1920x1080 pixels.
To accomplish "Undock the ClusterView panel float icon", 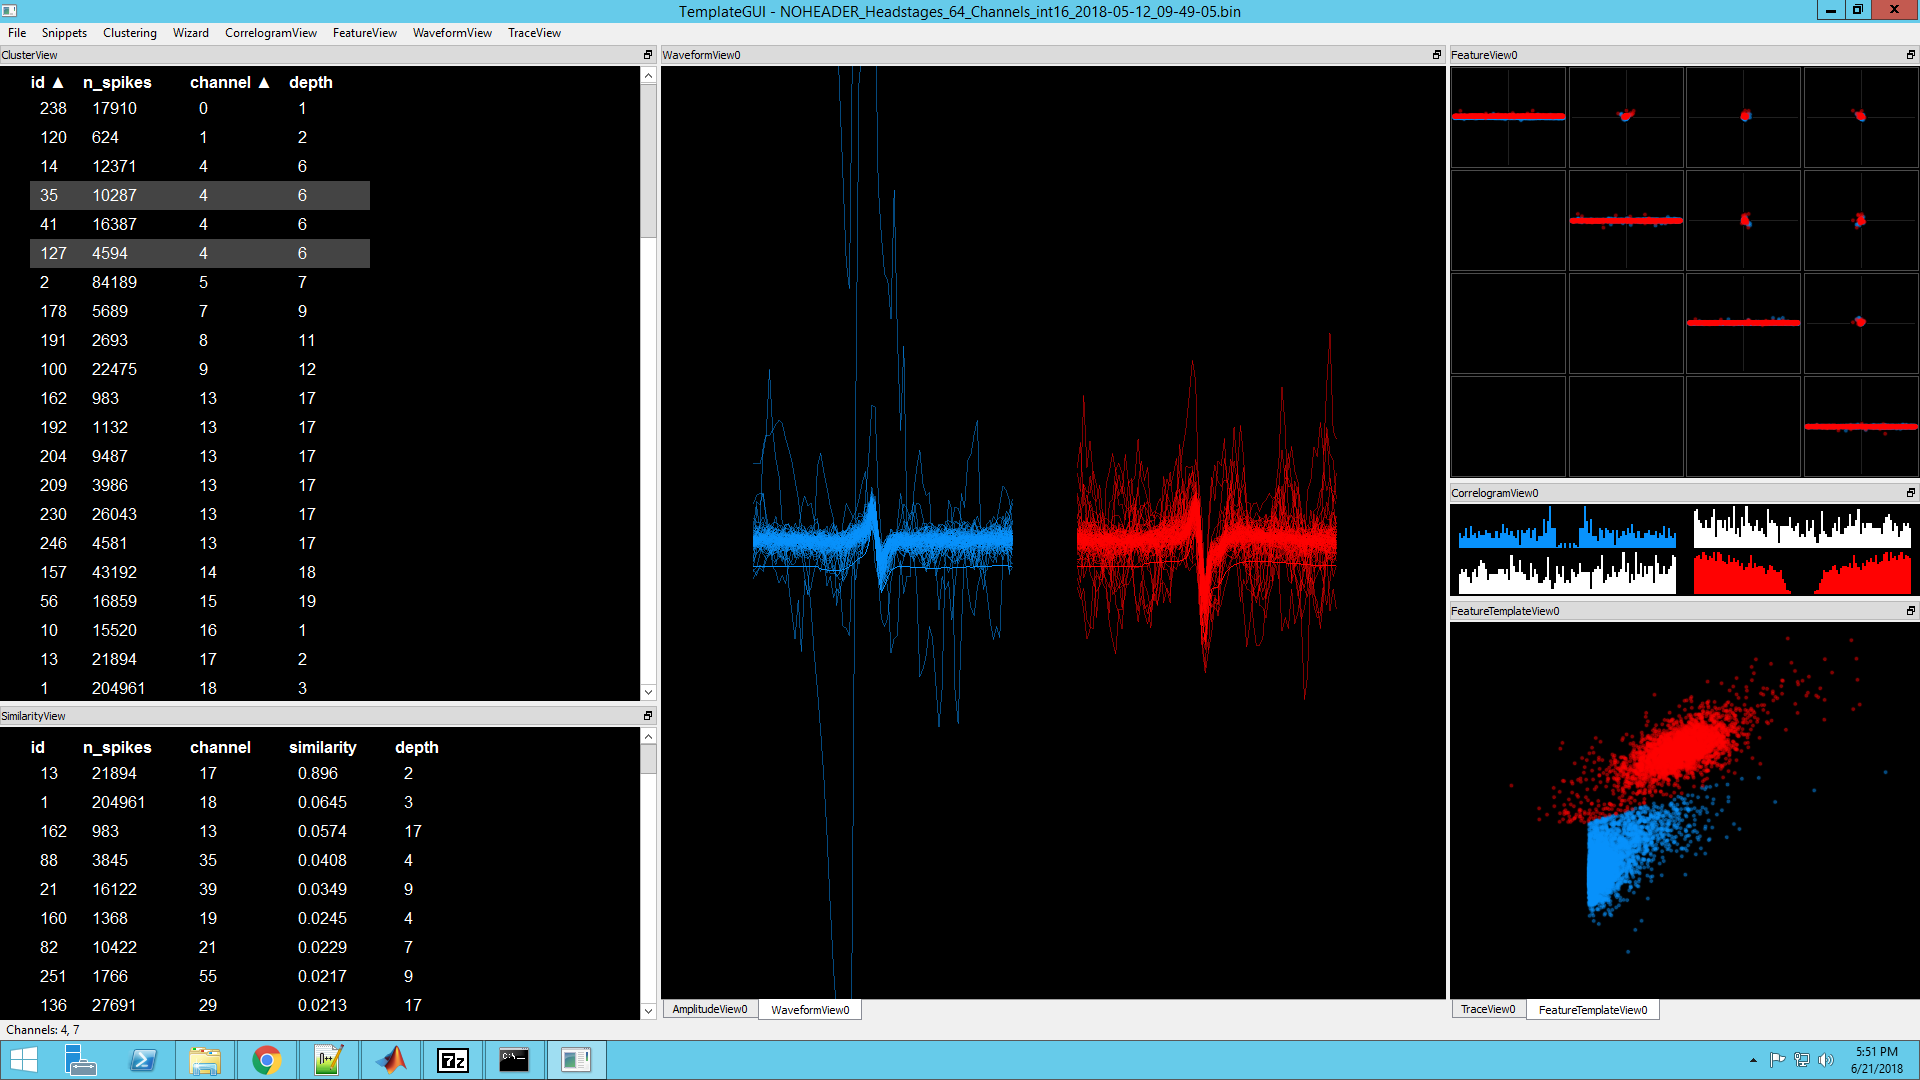I will pyautogui.click(x=647, y=55).
